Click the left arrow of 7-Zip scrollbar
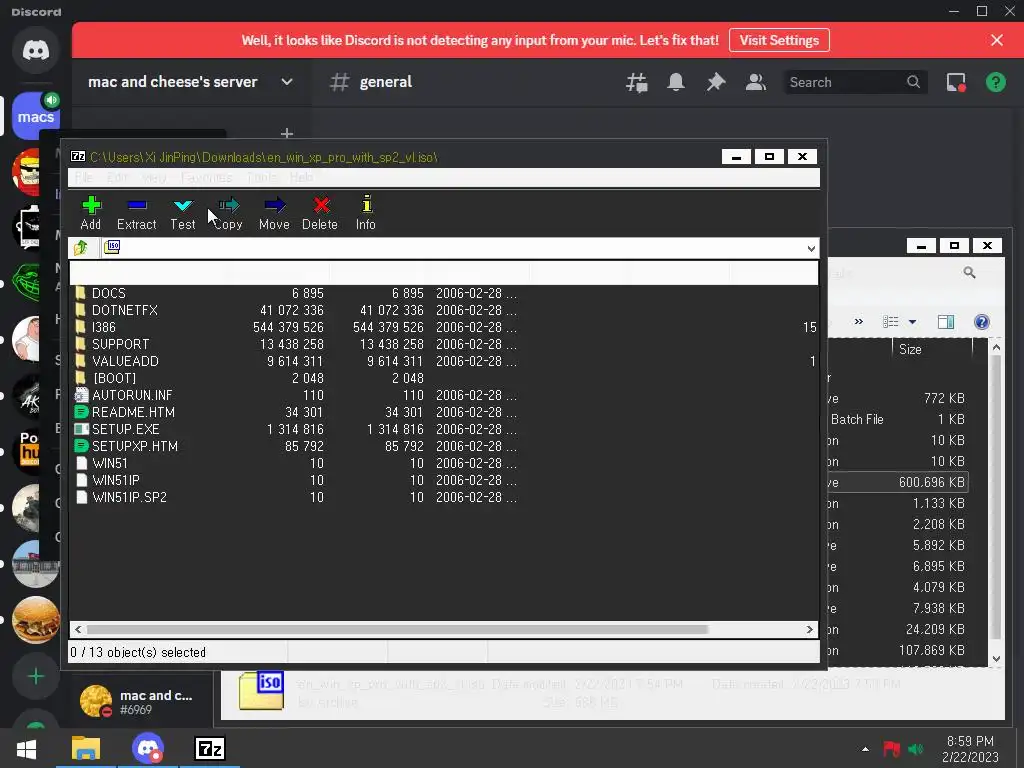 point(78,630)
